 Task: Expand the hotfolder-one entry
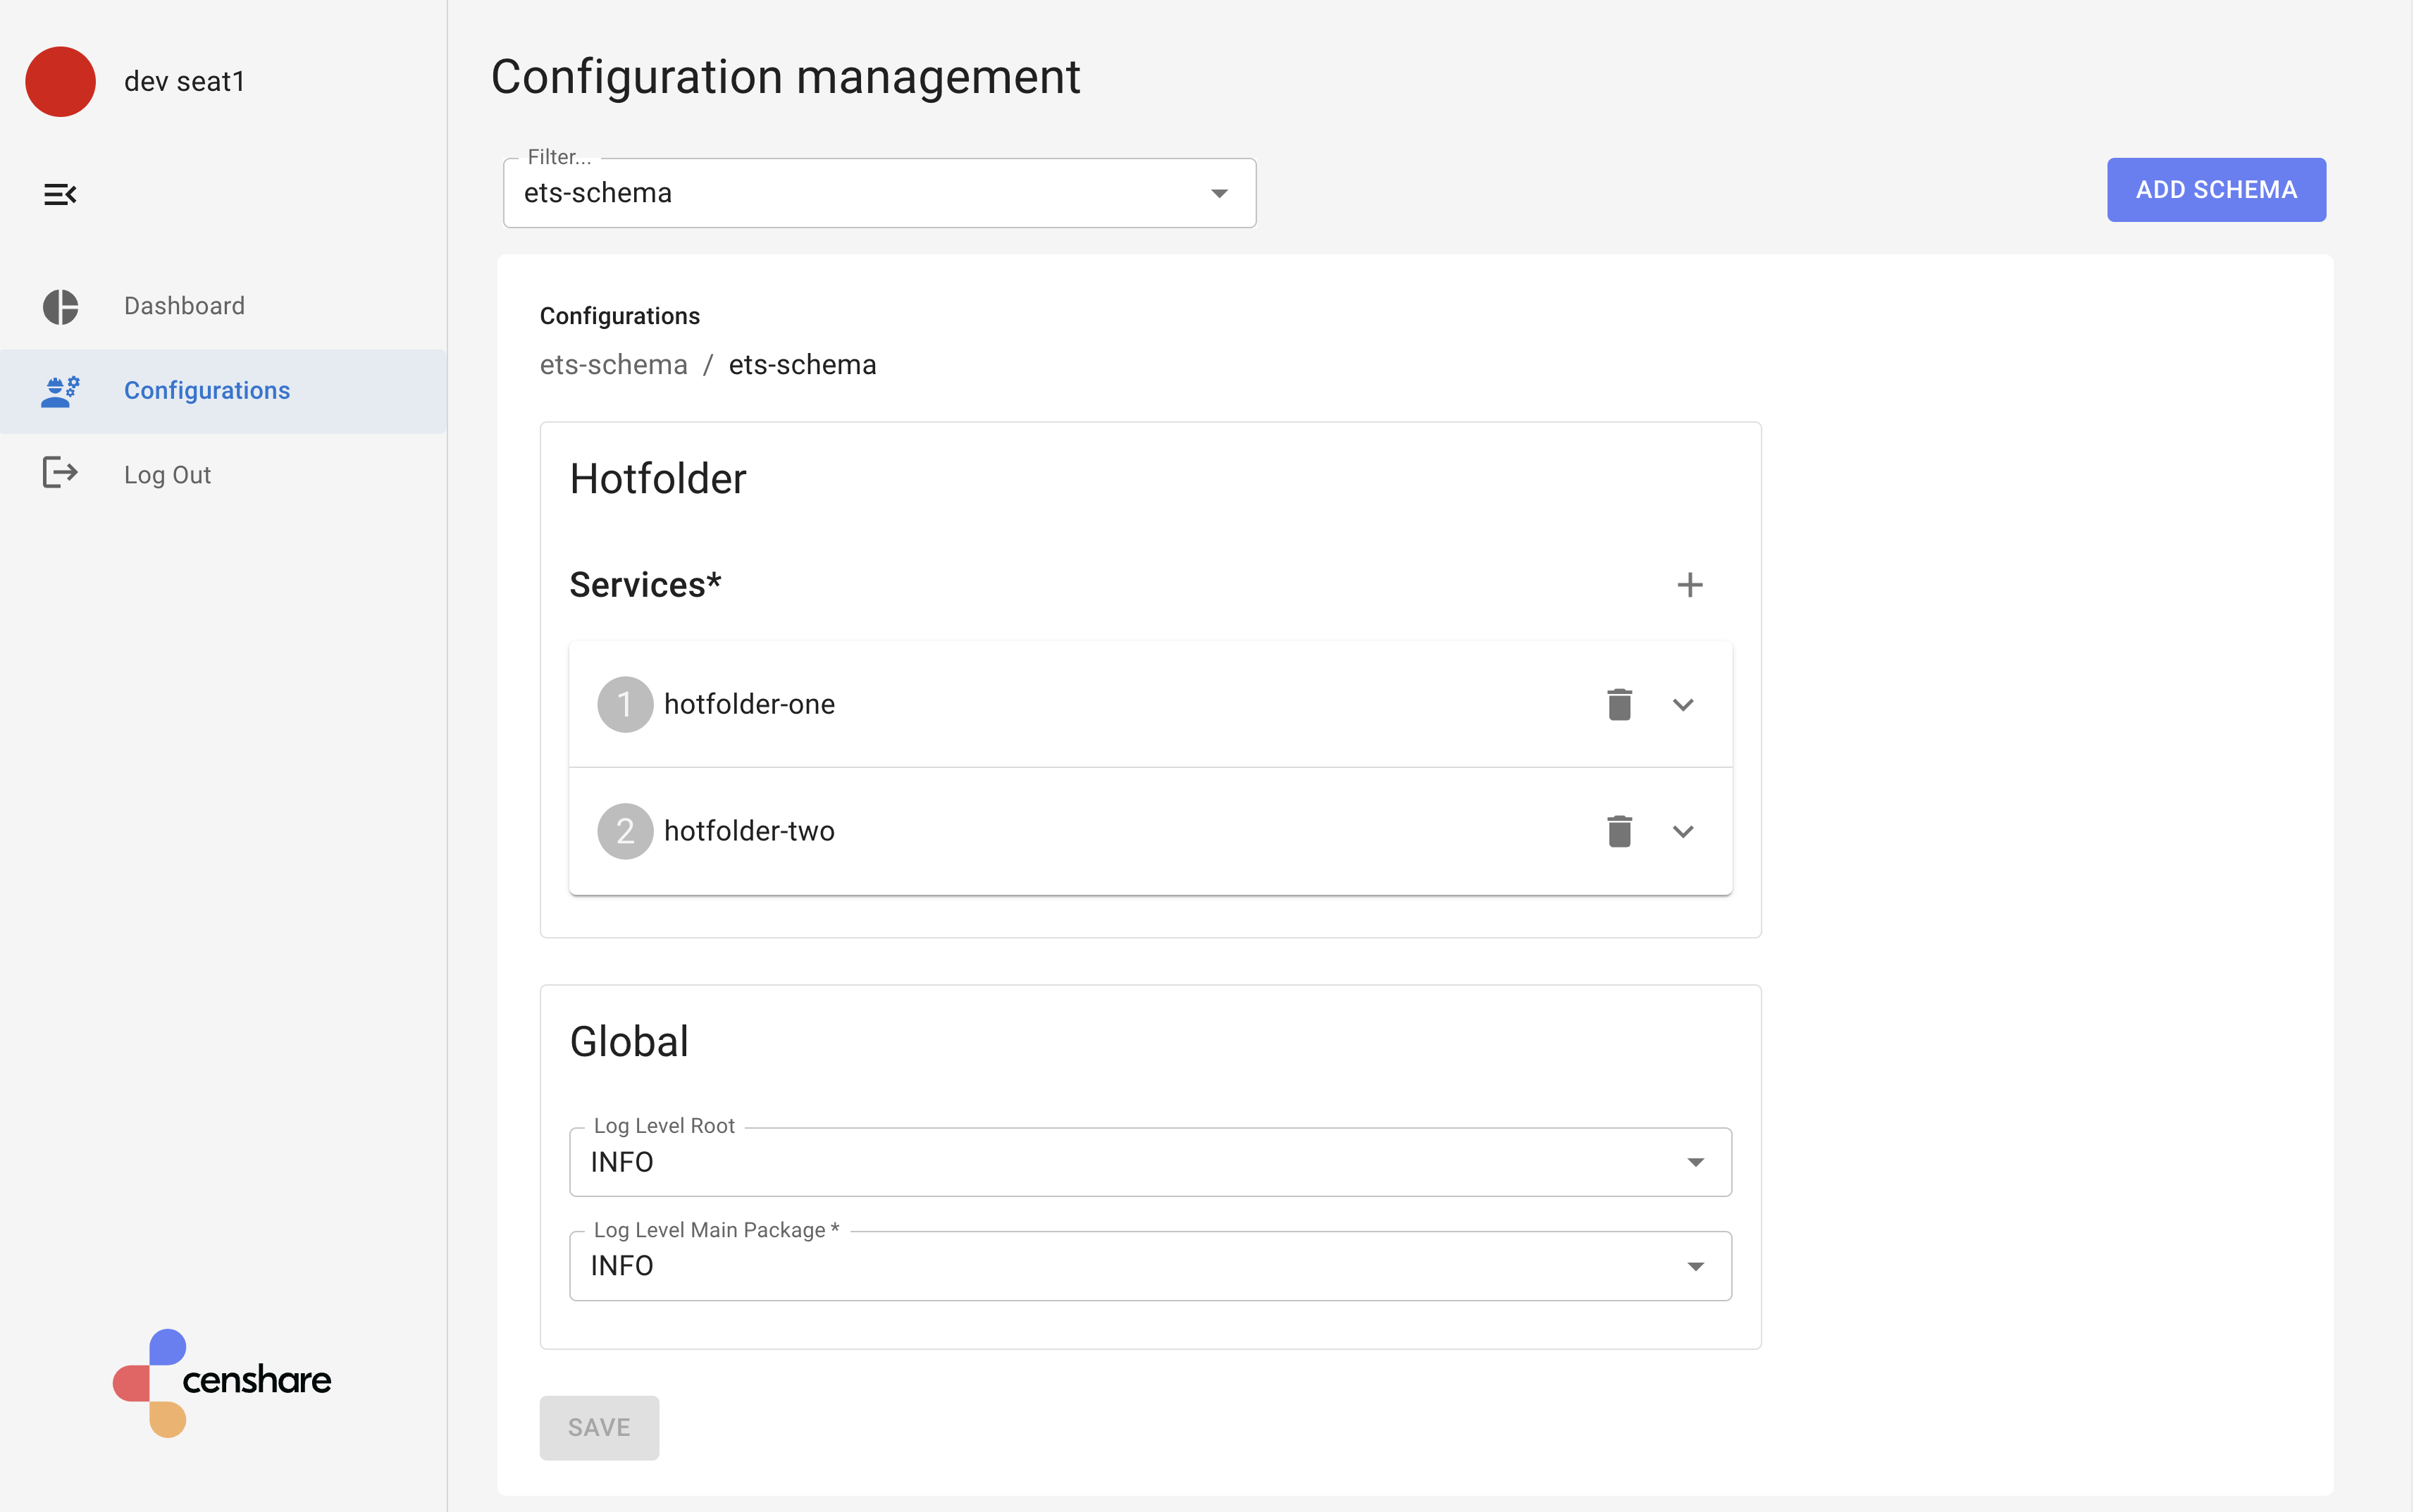pyautogui.click(x=1683, y=704)
